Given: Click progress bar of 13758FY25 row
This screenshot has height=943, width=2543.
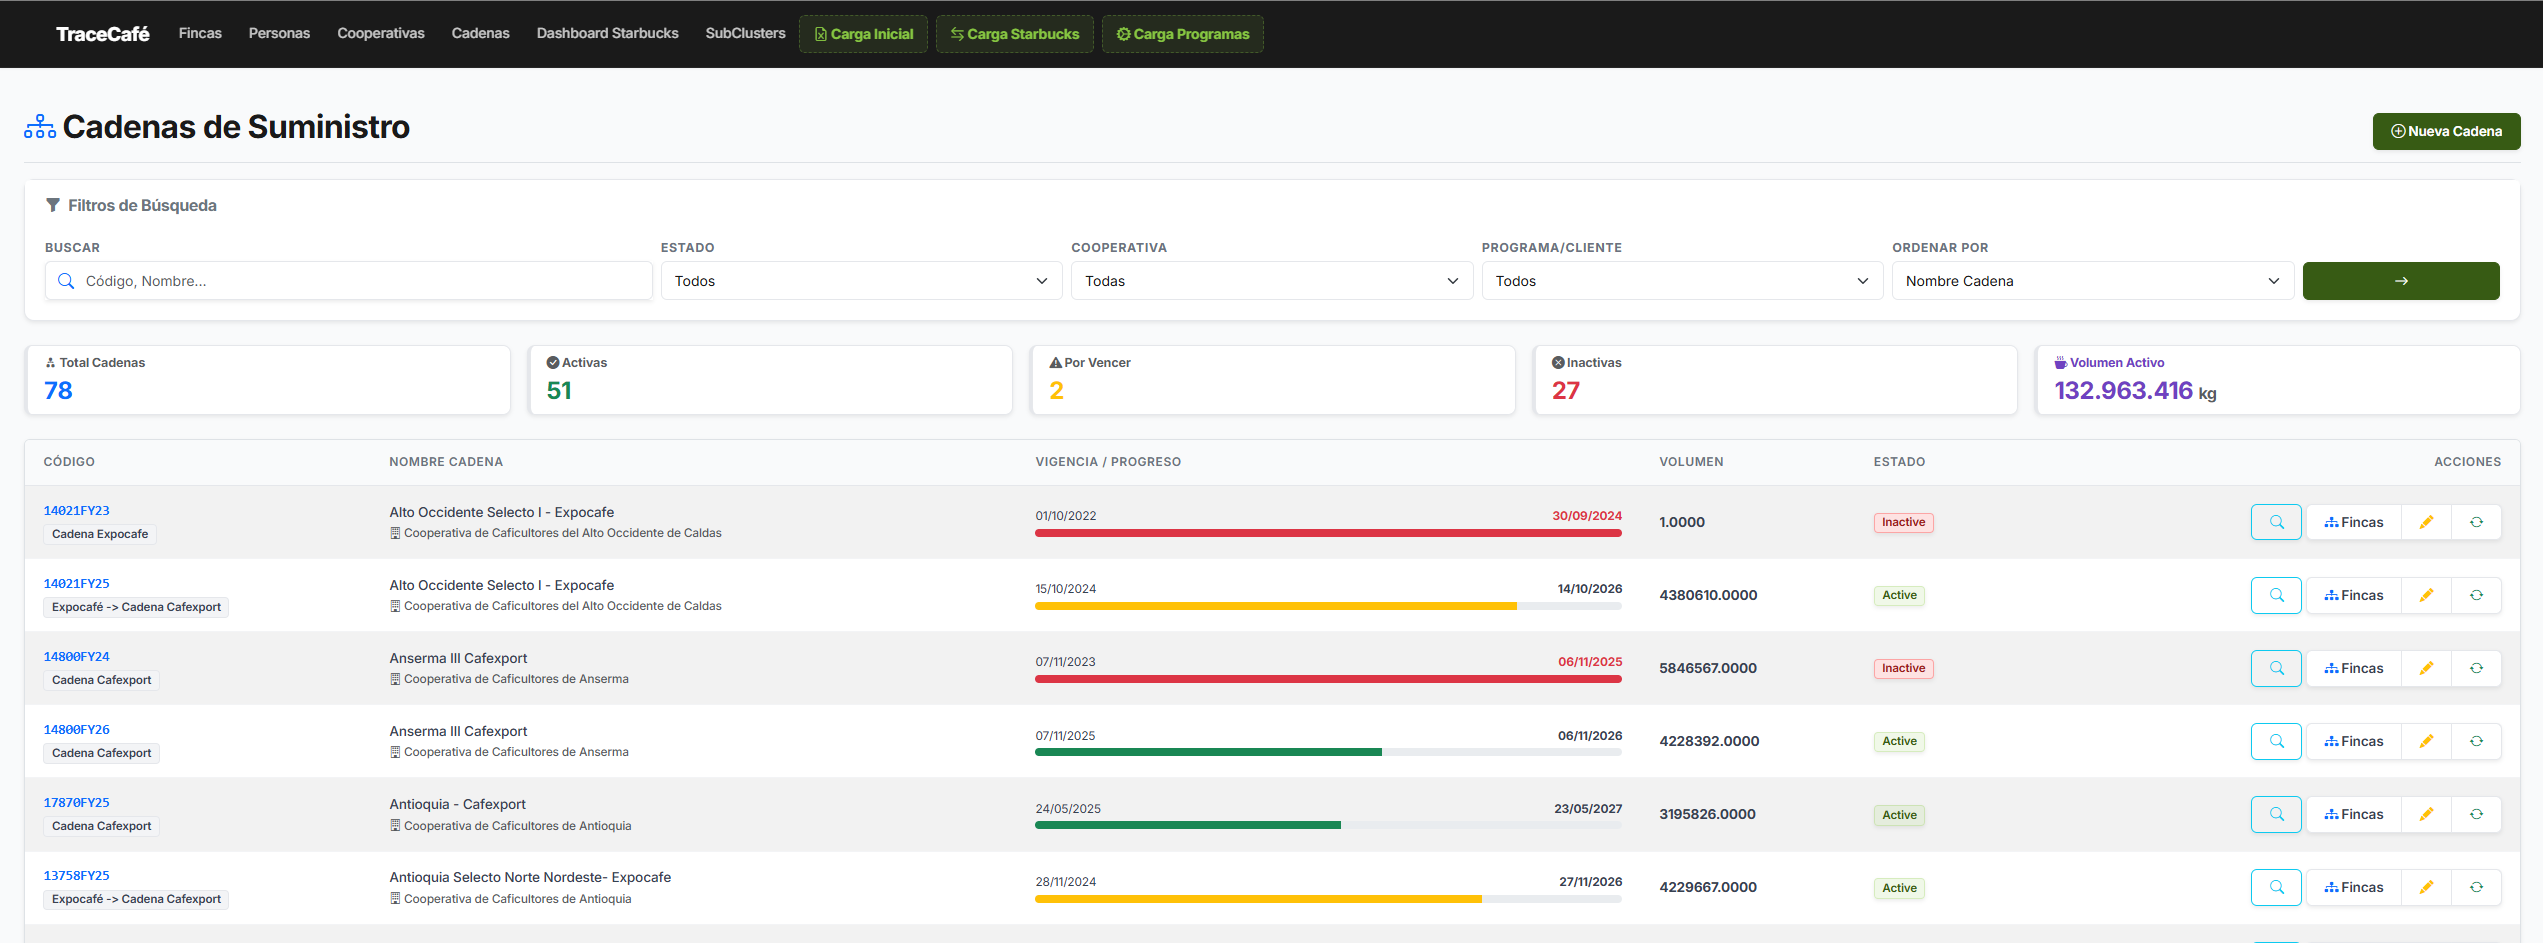Looking at the screenshot, I should coord(1328,899).
